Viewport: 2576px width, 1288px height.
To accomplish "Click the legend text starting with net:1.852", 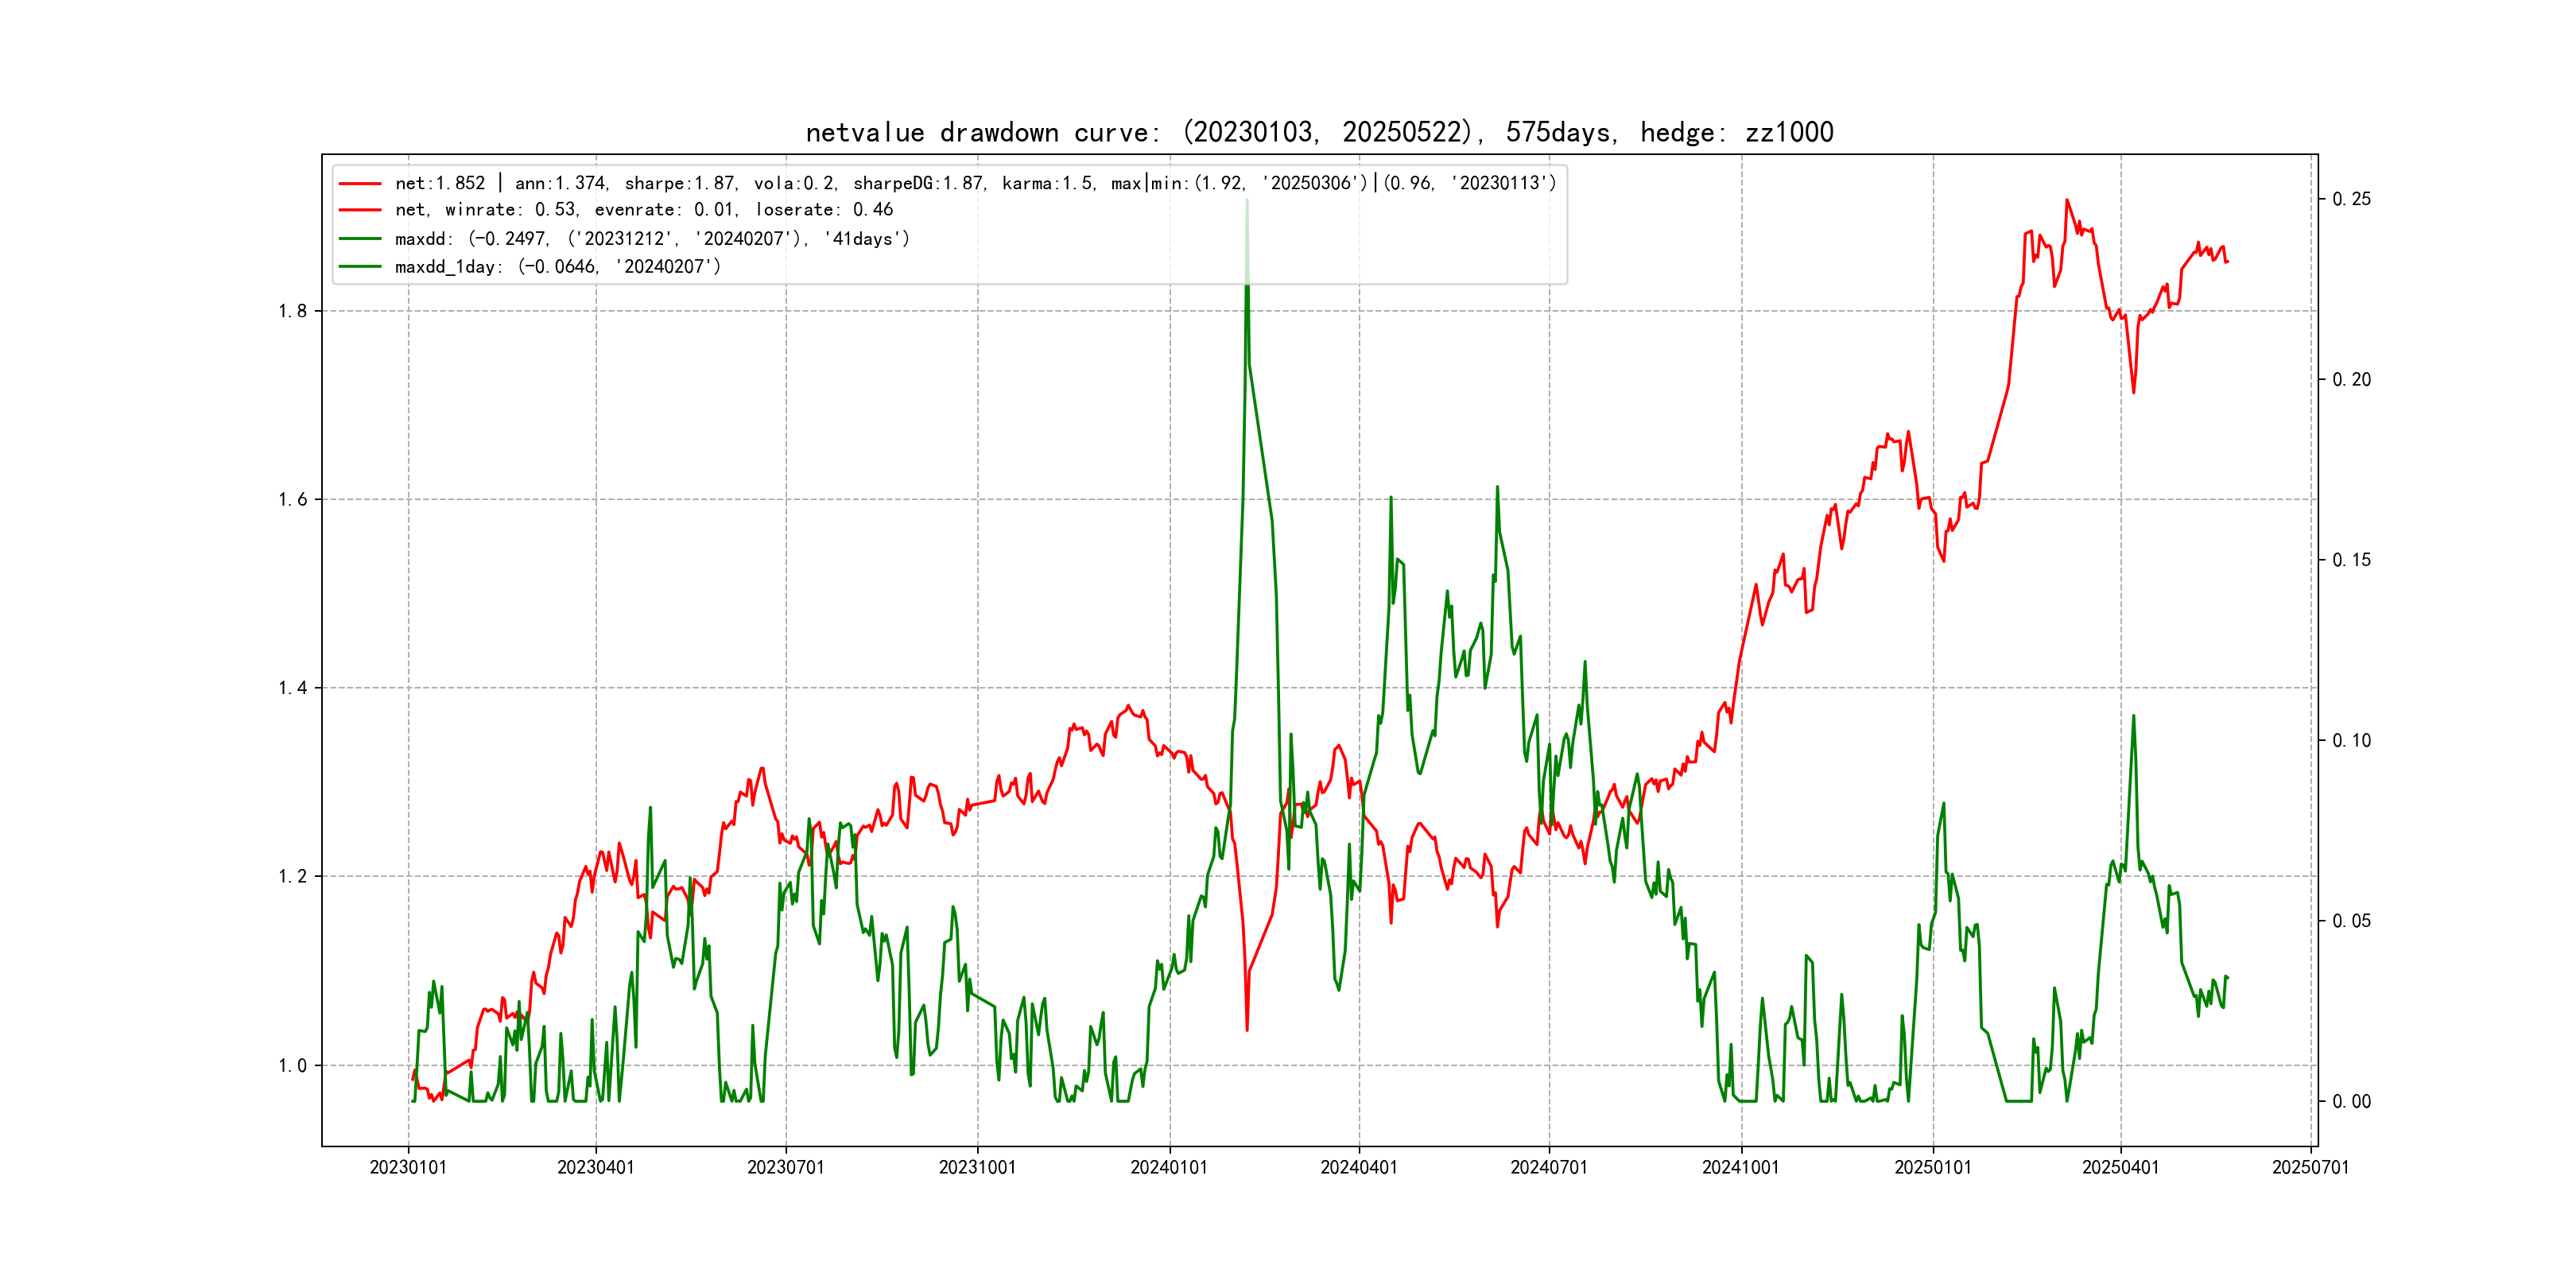I will (x=975, y=184).
